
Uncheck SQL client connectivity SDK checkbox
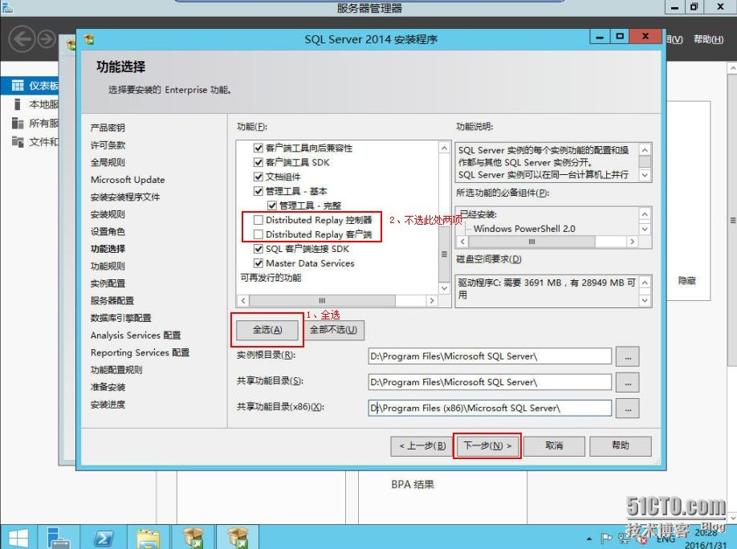click(x=258, y=249)
